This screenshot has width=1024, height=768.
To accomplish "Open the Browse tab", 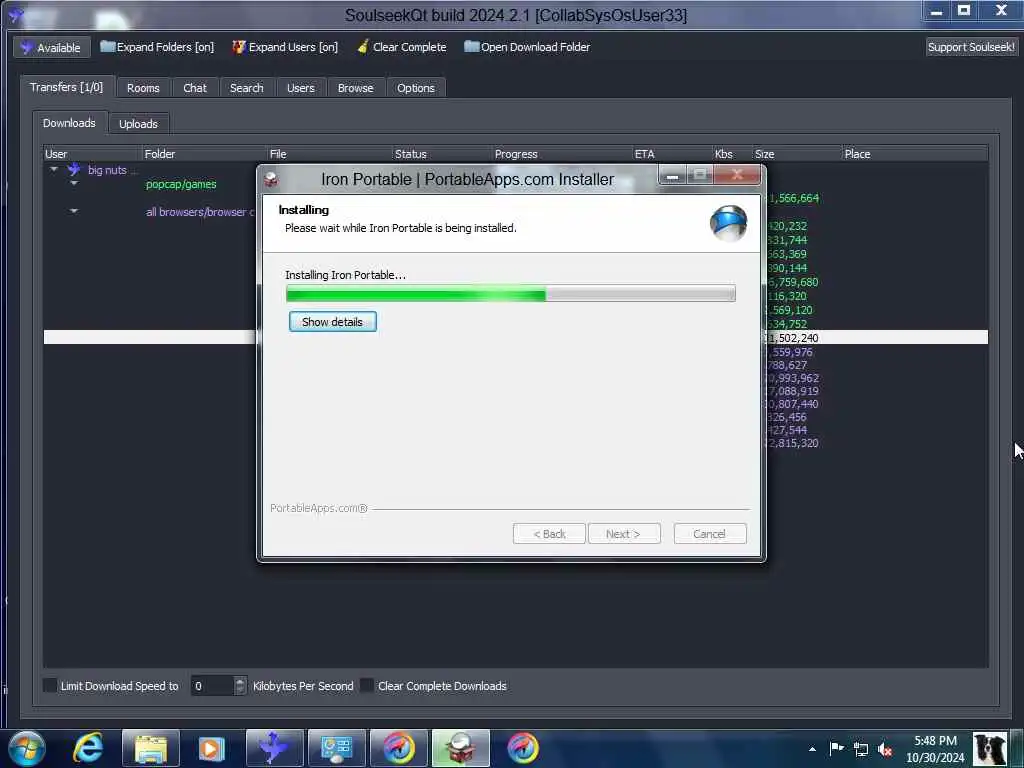I will [355, 88].
